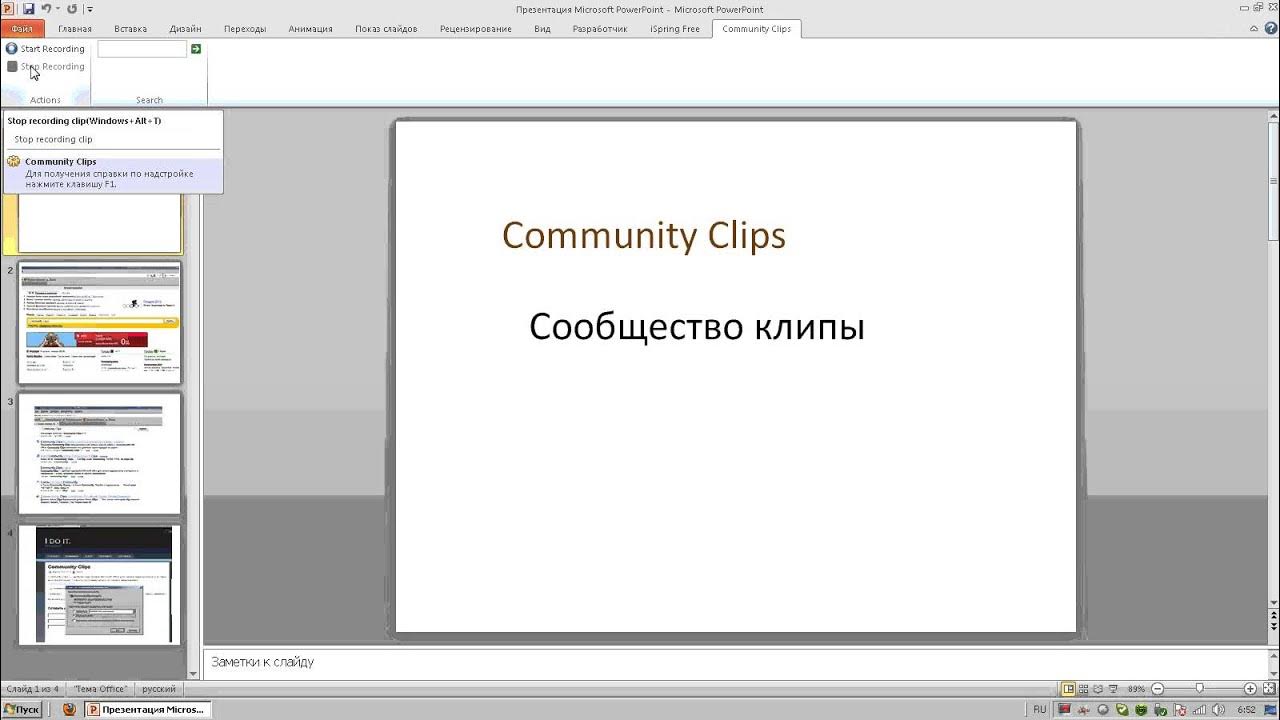Click the PowerPoint taskbar button
Image resolution: width=1280 pixels, height=720 pixels.
click(147, 709)
